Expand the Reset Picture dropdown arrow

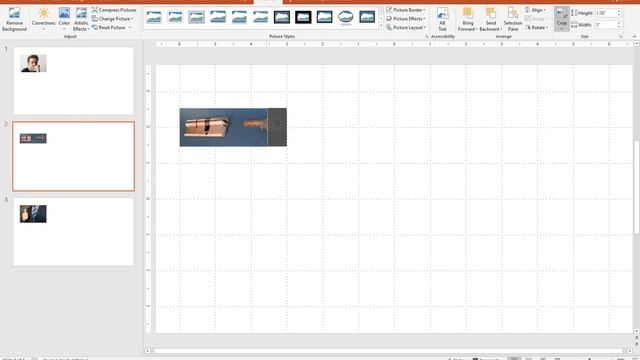130,28
